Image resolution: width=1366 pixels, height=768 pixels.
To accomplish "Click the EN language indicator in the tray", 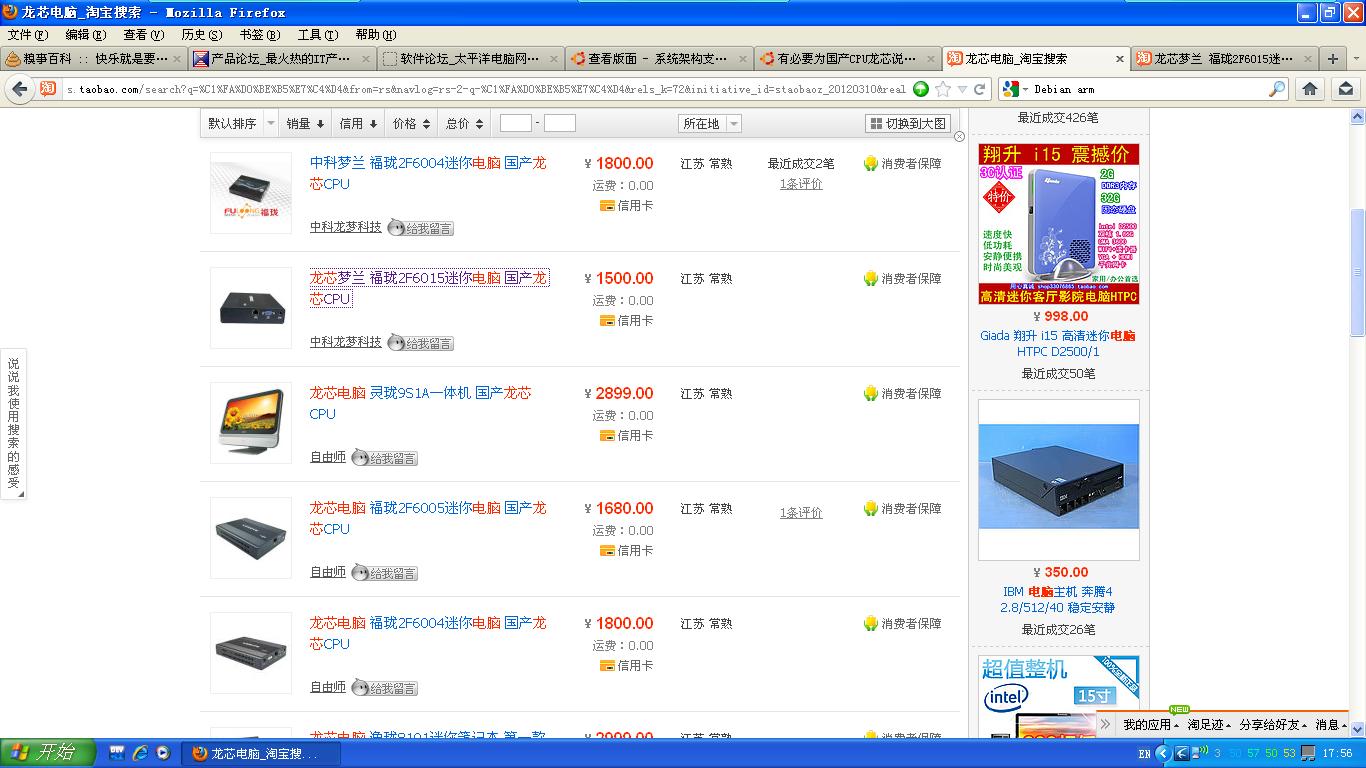I will coord(1144,754).
